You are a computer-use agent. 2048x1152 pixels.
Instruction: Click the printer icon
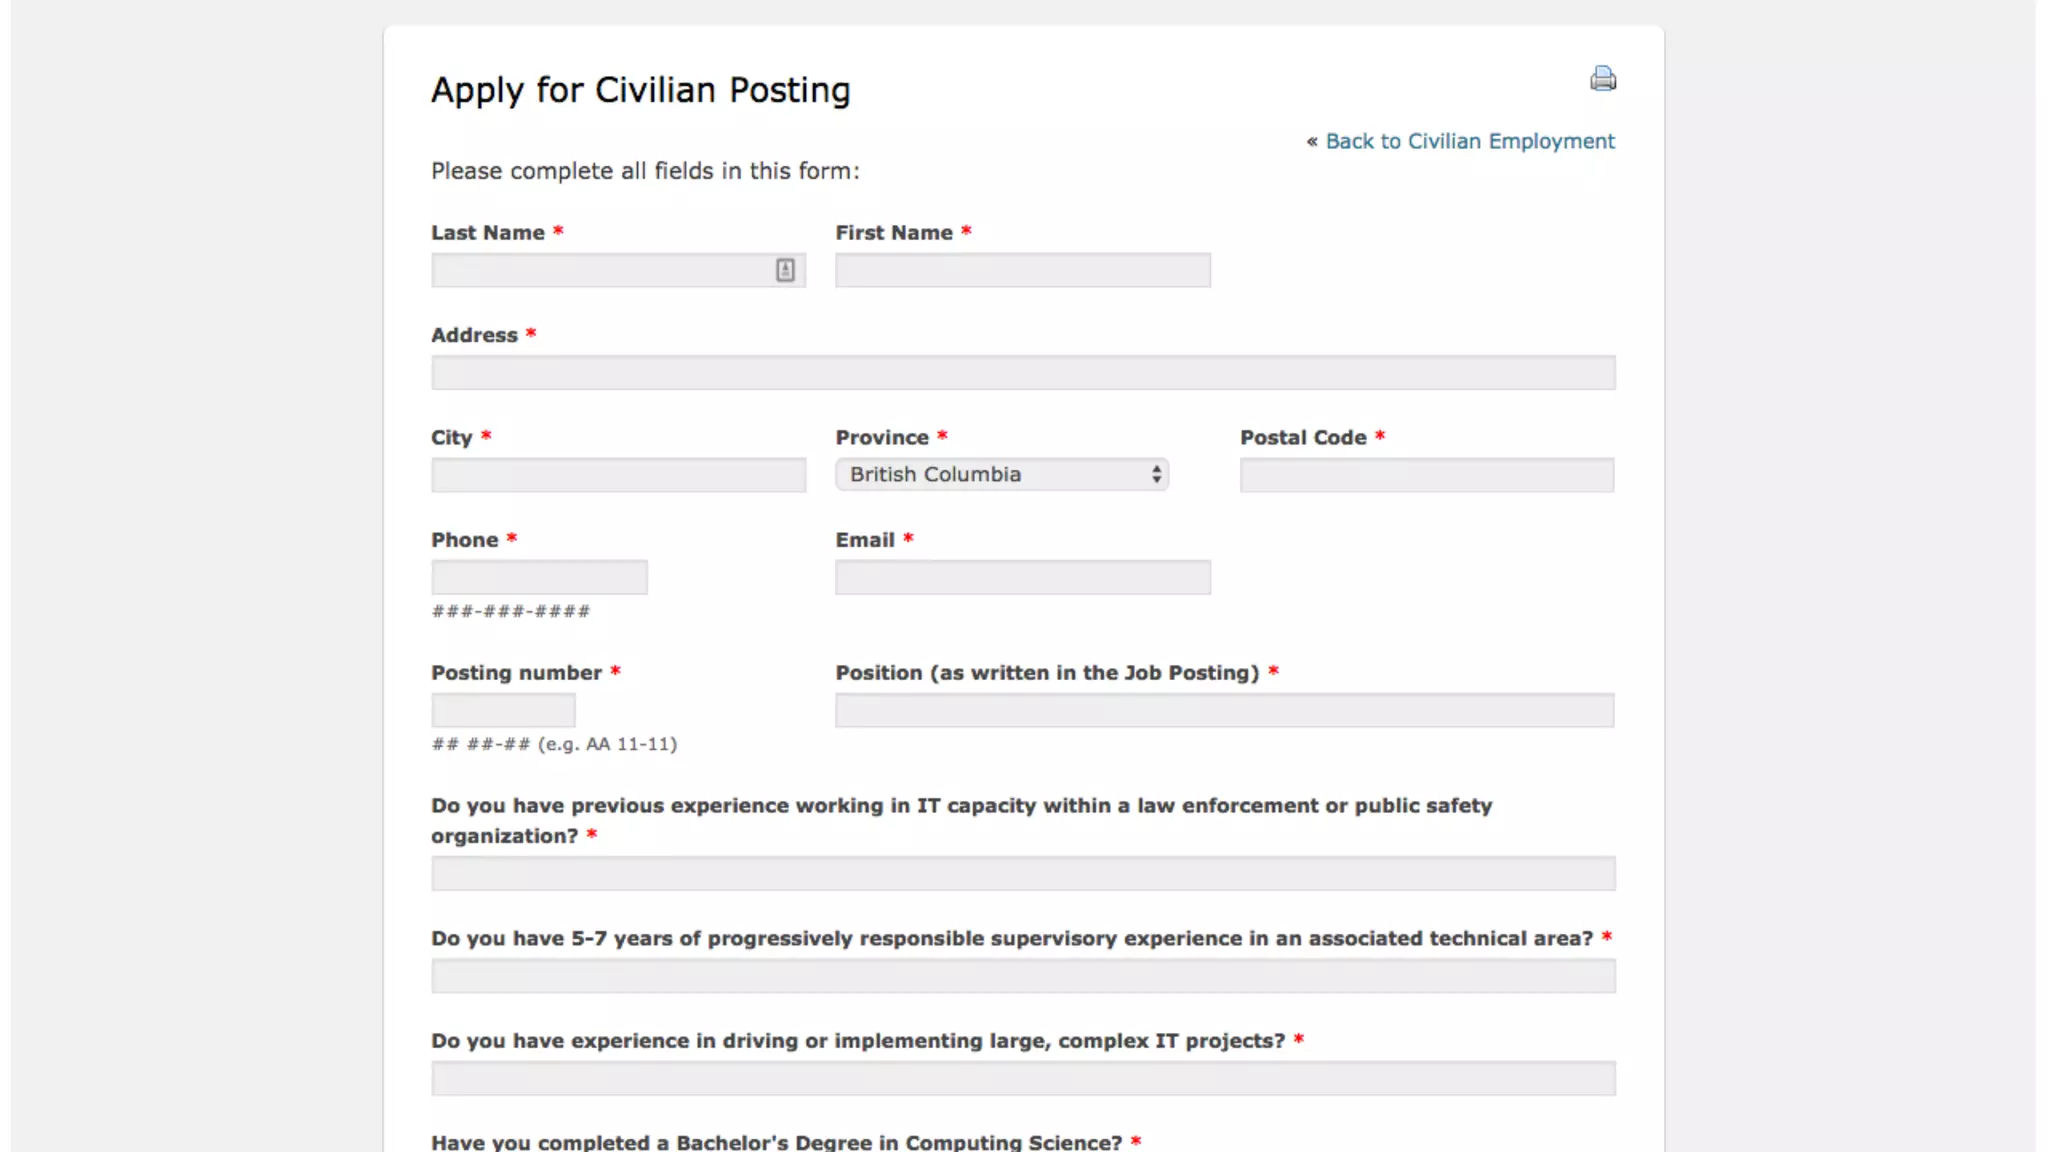1602,78
